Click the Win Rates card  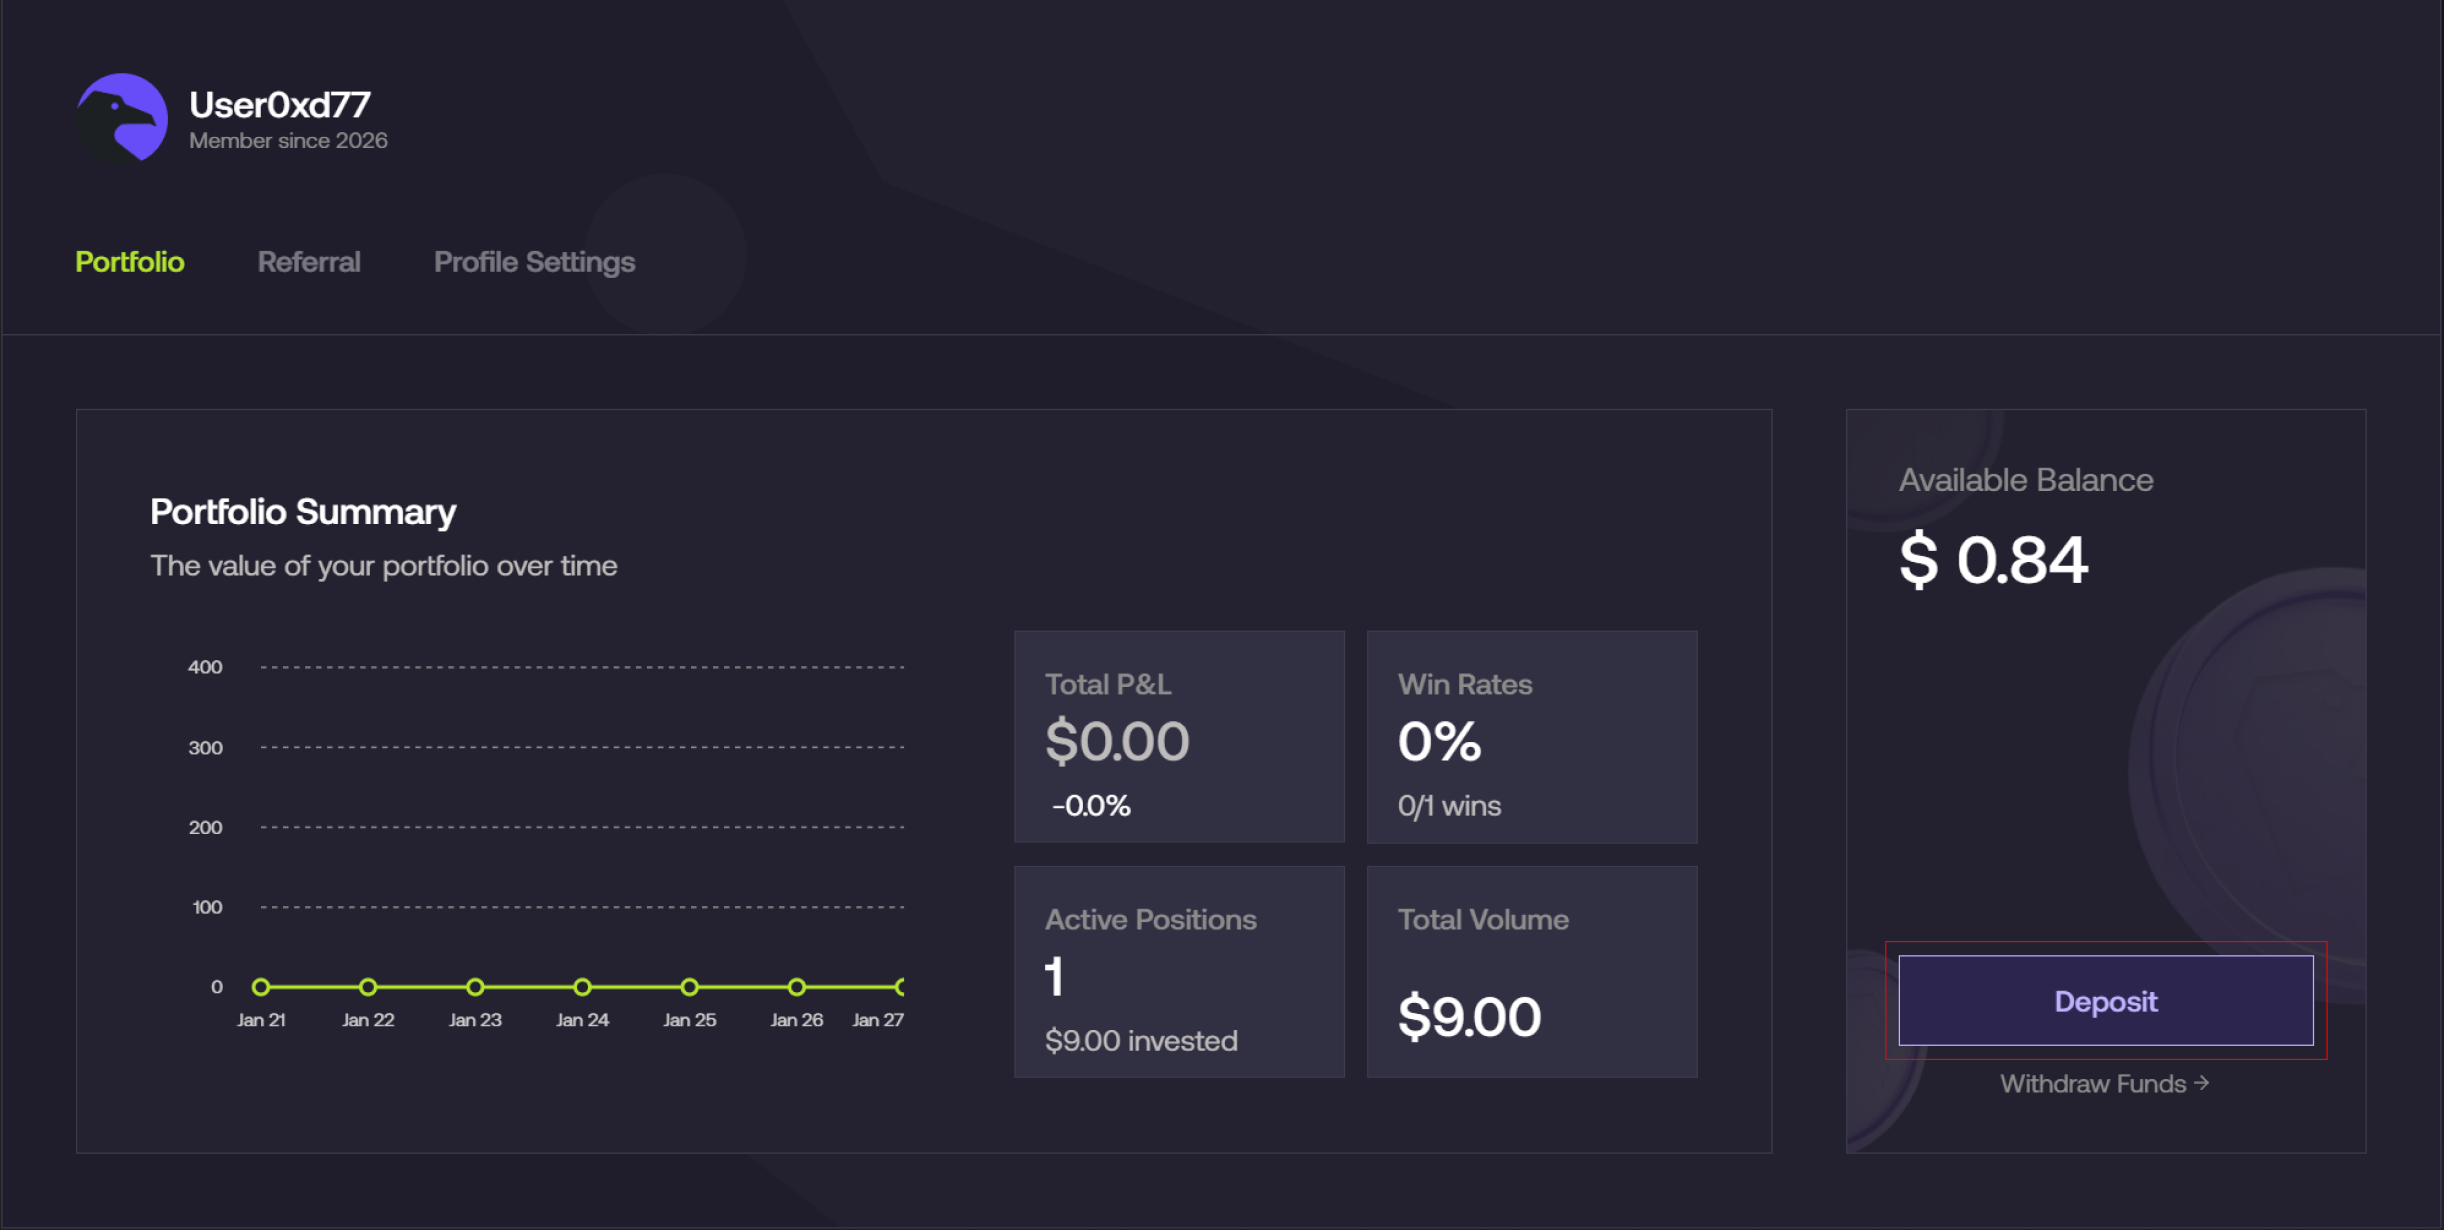tap(1531, 737)
